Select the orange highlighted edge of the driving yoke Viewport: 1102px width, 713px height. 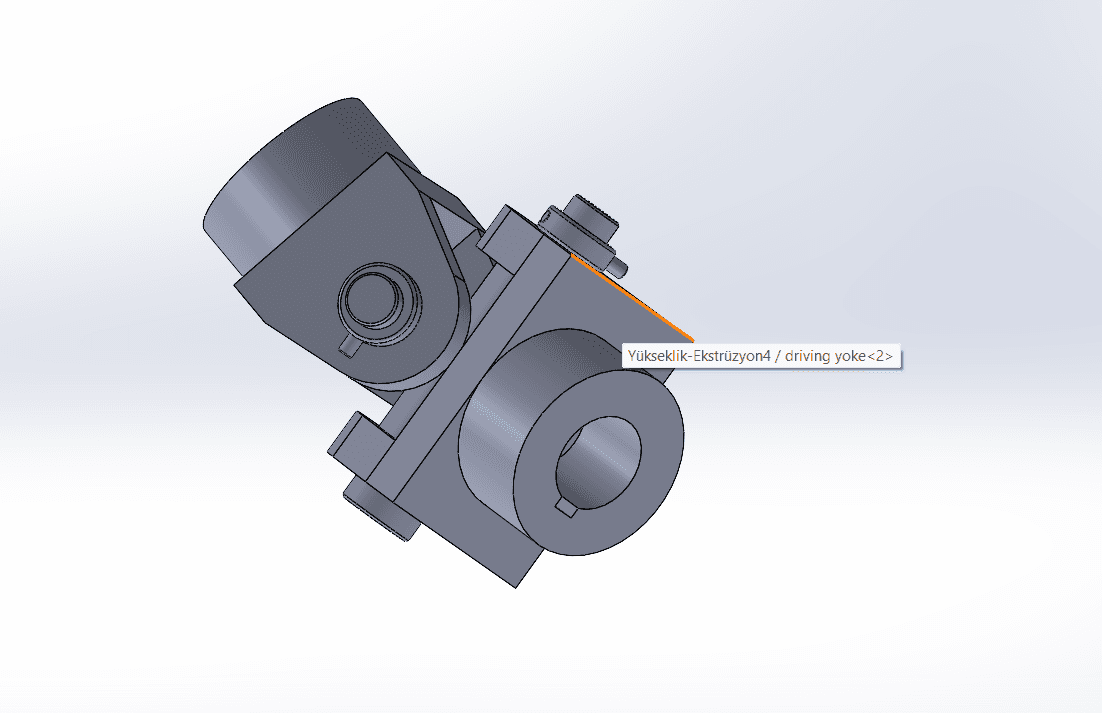coord(631,298)
